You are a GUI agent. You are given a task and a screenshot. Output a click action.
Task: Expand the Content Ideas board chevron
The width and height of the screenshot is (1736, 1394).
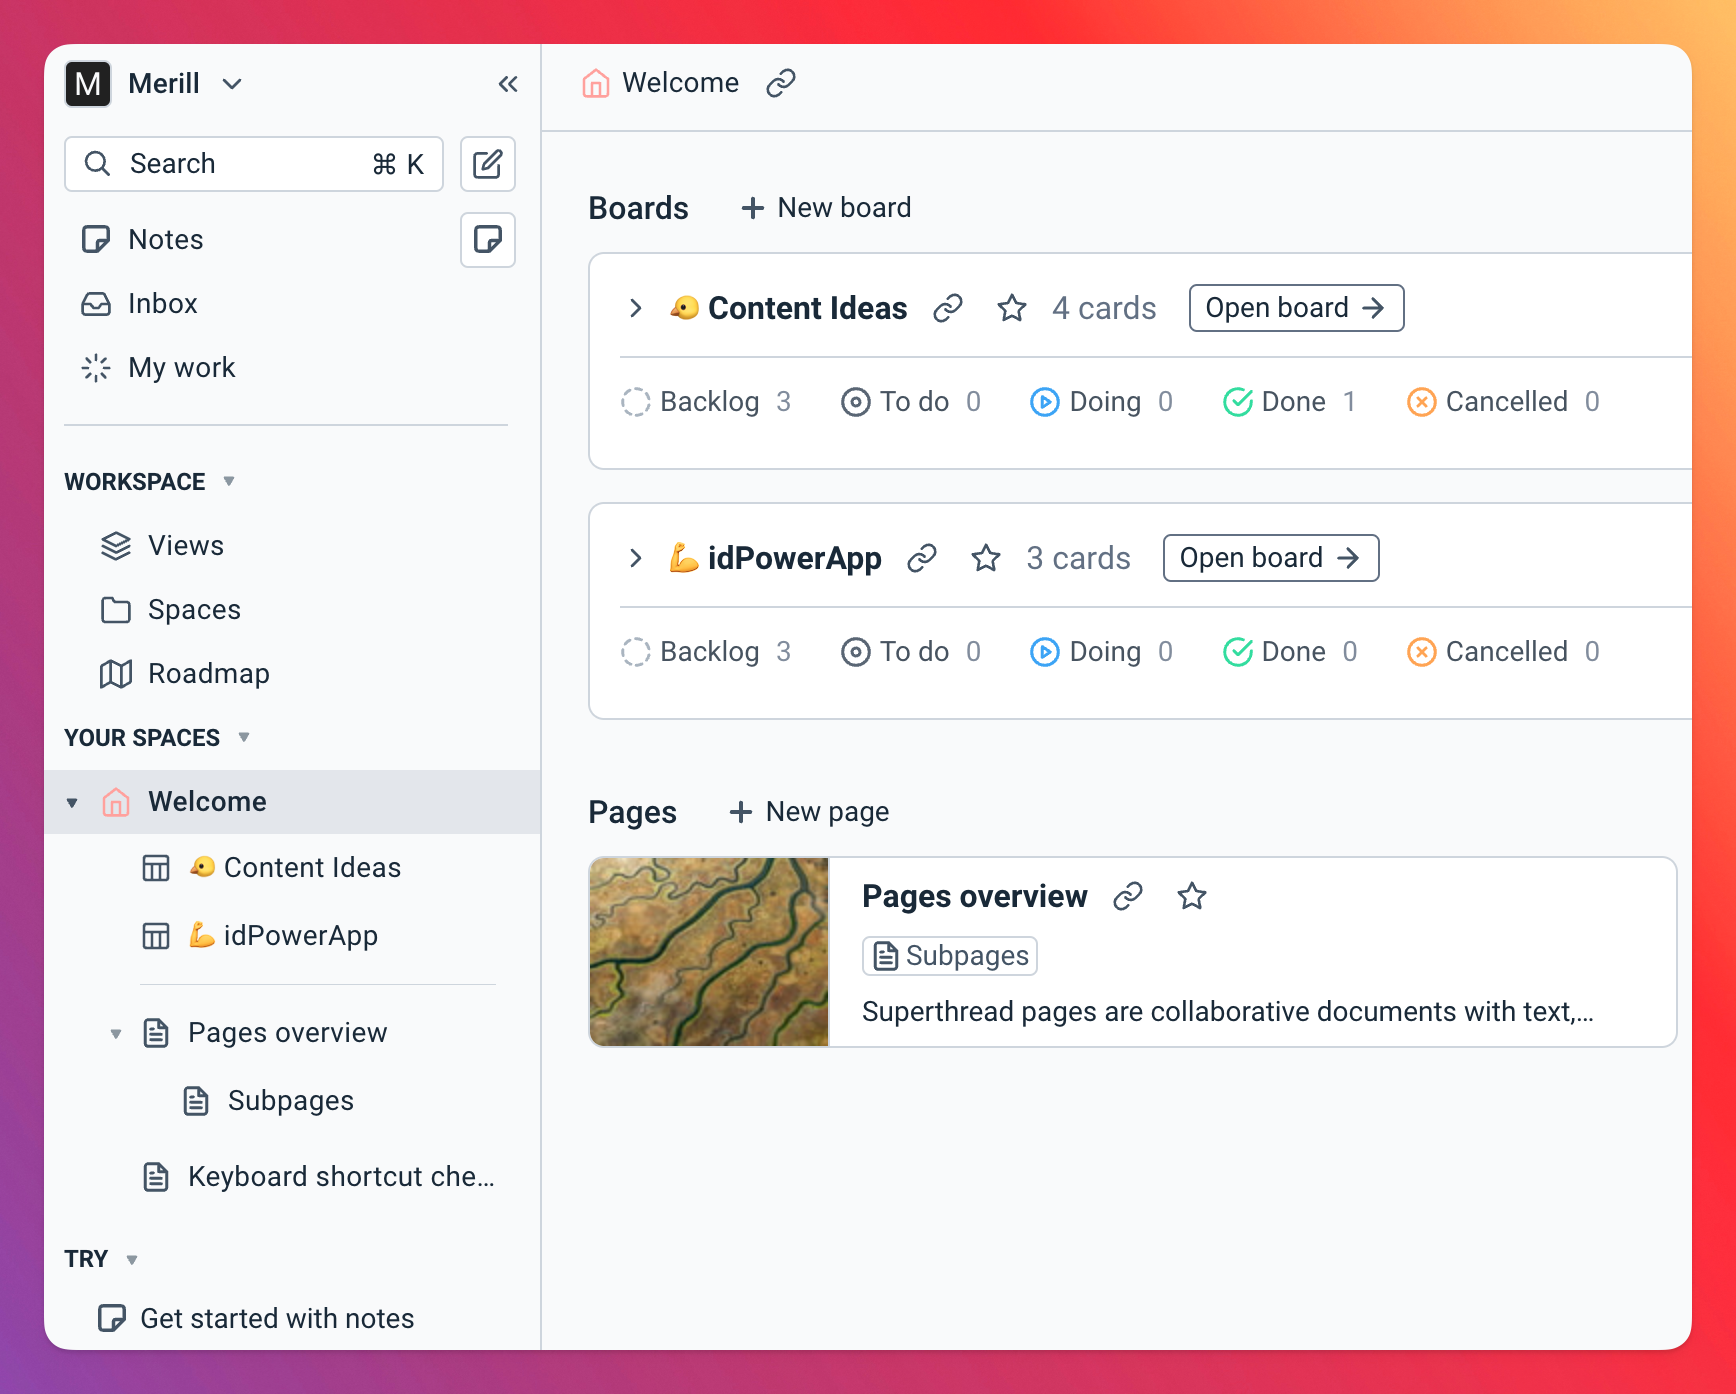(x=636, y=309)
